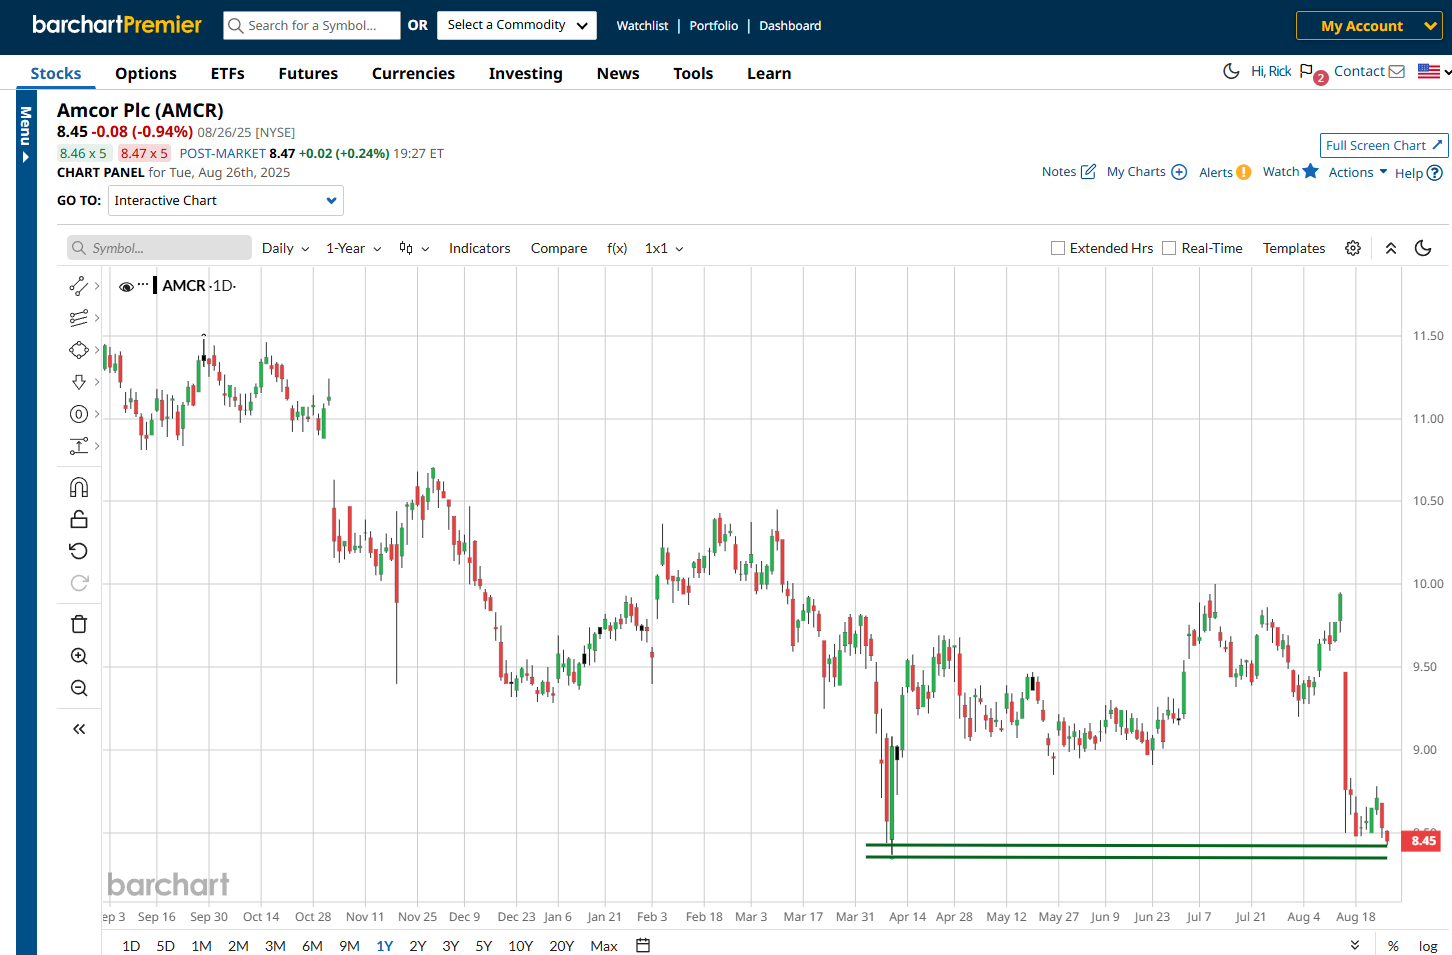This screenshot has height=955, width=1452.
Task: Collapse the drawing toolbar with double arrows
Action: pyautogui.click(x=79, y=729)
